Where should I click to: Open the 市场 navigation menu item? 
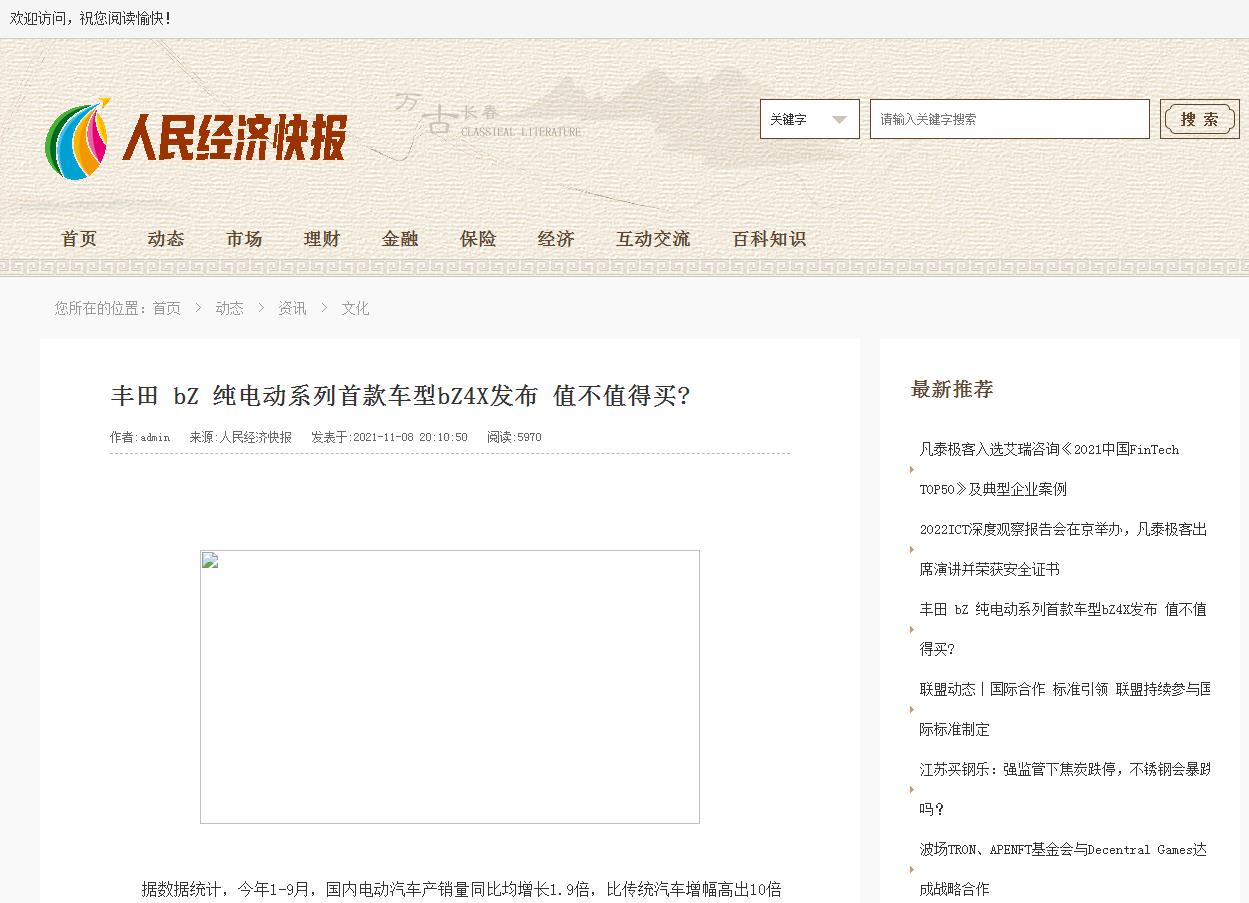point(244,239)
